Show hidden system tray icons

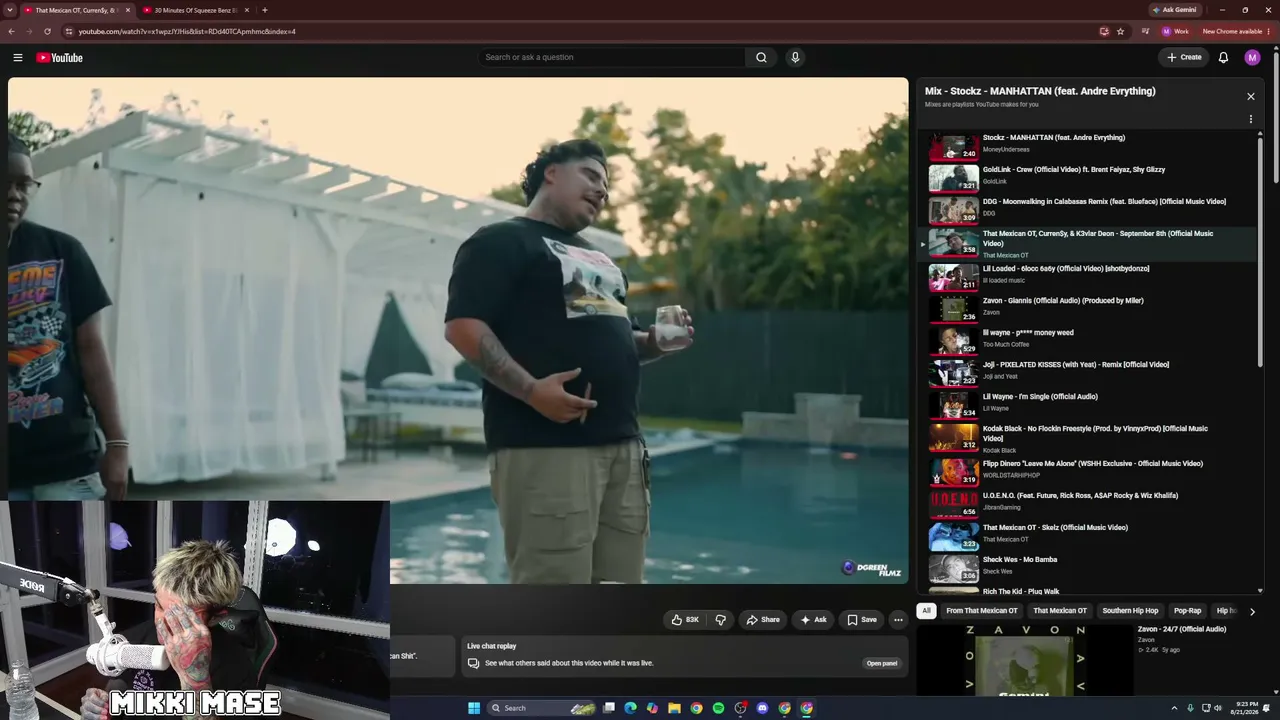tap(1174, 708)
